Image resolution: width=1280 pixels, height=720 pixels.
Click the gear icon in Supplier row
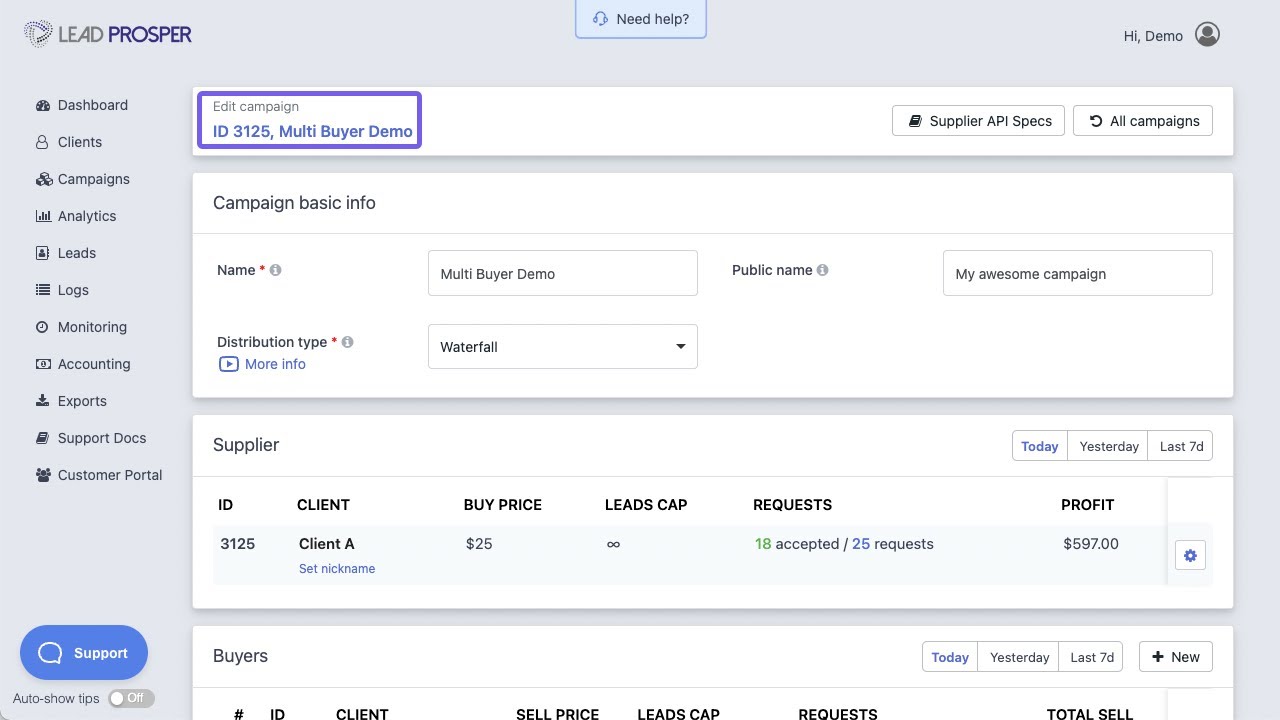point(1190,556)
